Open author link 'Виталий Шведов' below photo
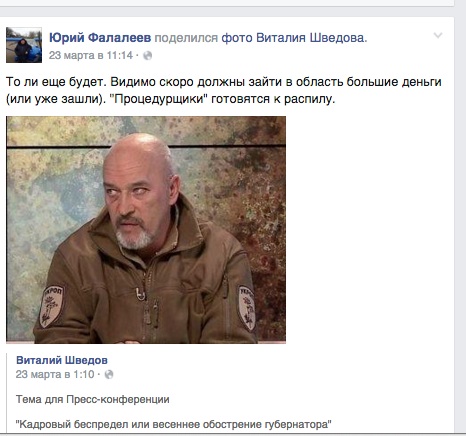 (x=62, y=360)
